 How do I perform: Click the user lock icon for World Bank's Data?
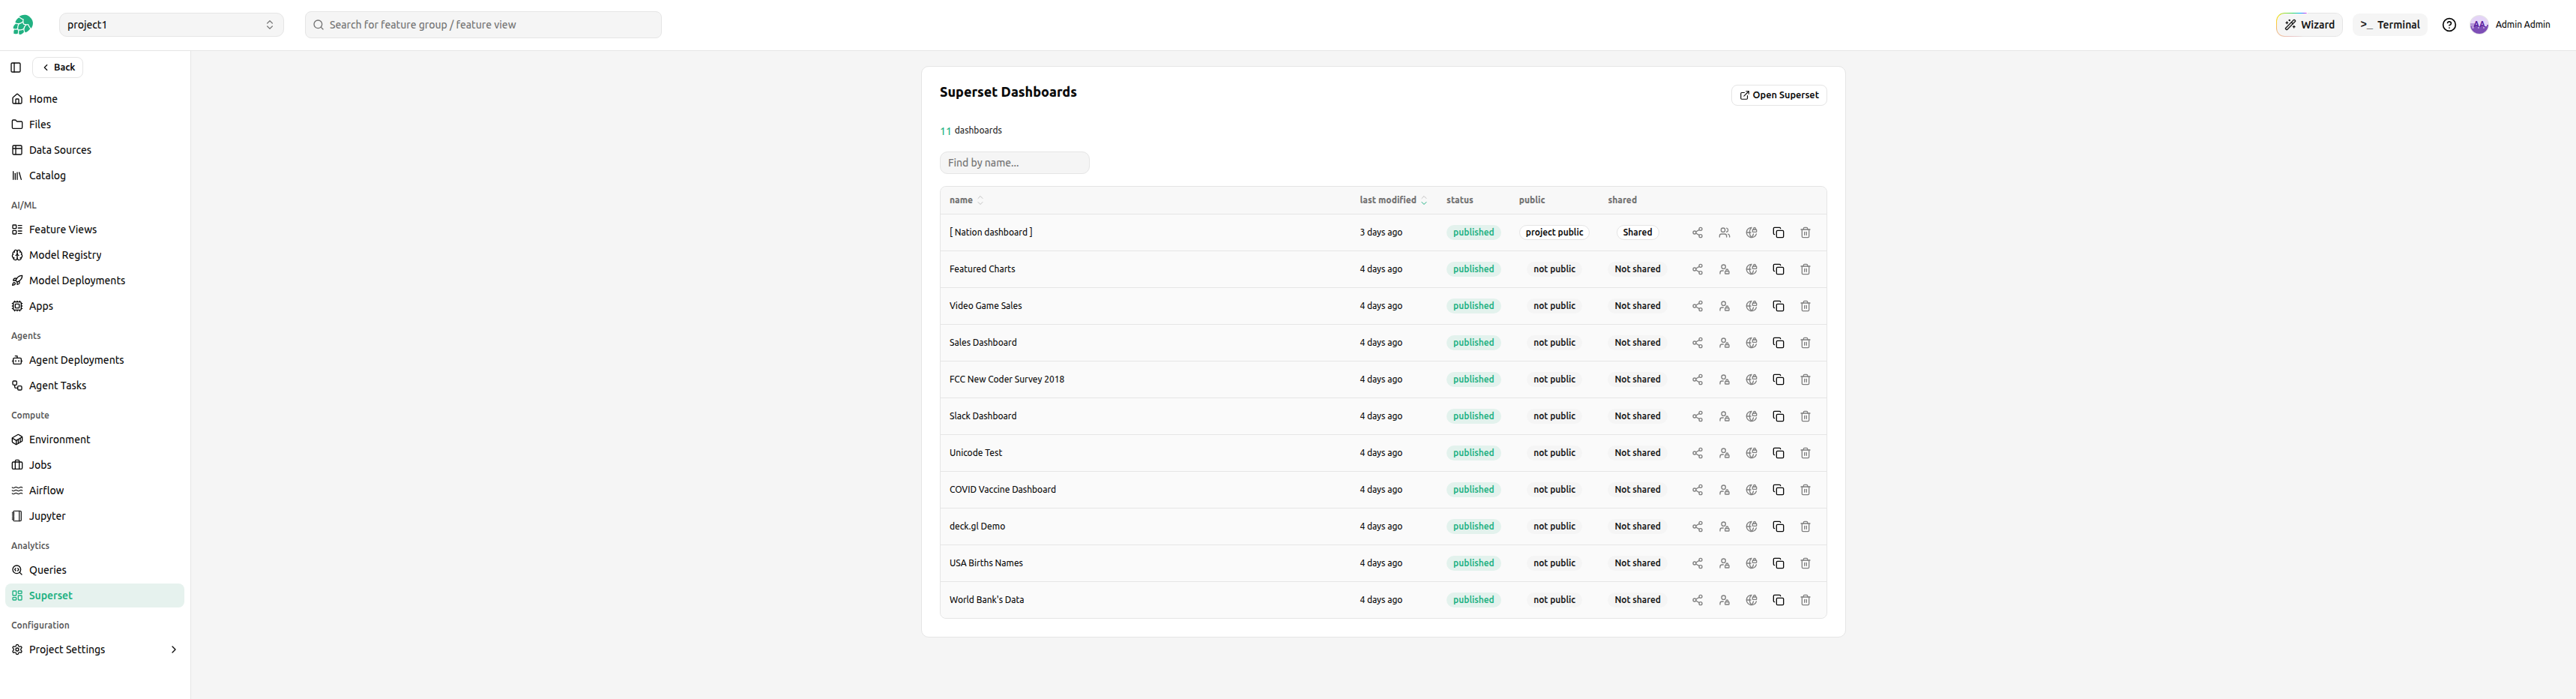pyautogui.click(x=1724, y=601)
